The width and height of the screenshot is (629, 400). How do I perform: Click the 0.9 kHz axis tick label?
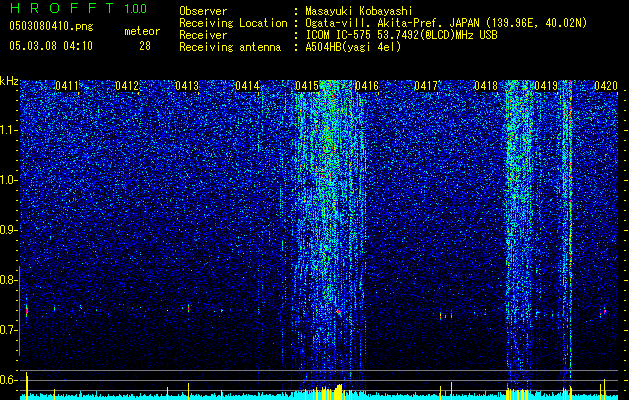(x=9, y=230)
